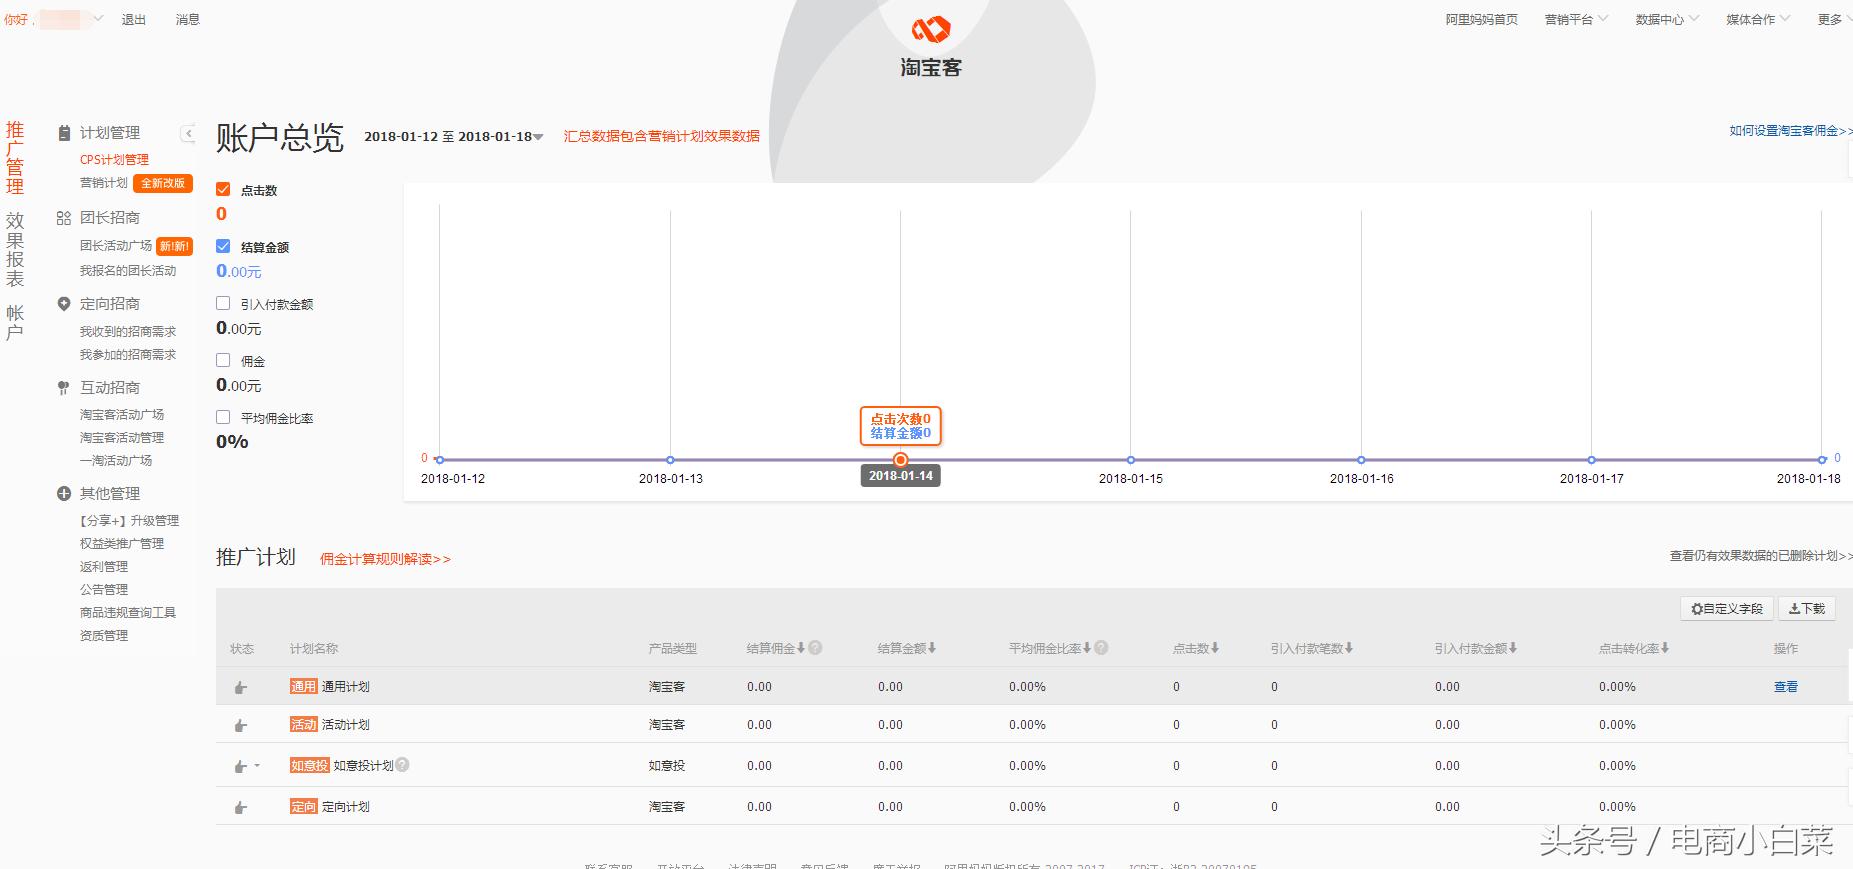
Task: Click the thumbs-up status icon for 定向计划
Action: (240, 808)
